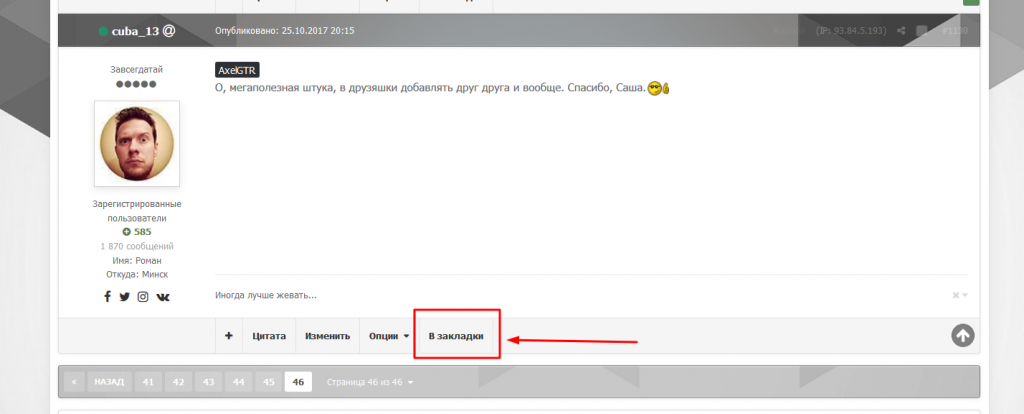Add post to bookmarks via В закладки
Viewport: 1024px width, 414px height.
(x=456, y=336)
